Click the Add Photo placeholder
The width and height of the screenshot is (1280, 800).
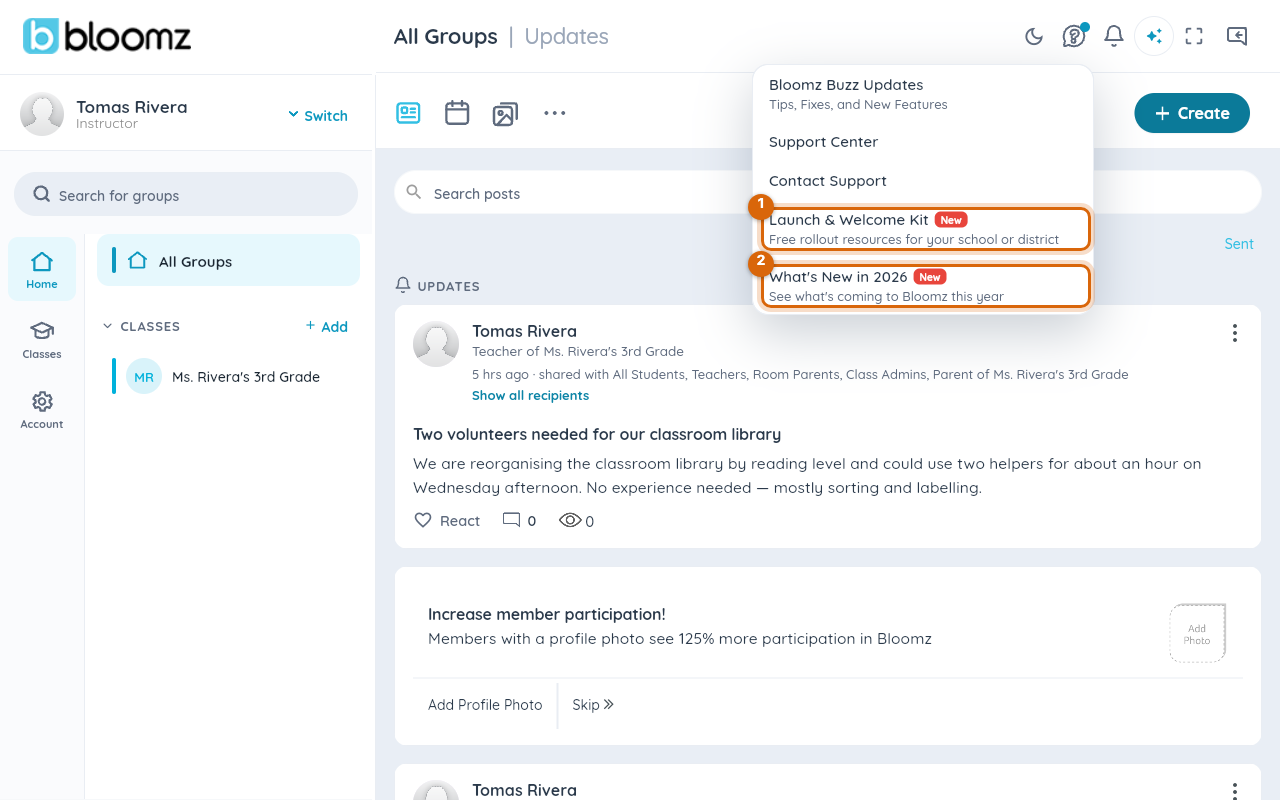tap(1197, 633)
